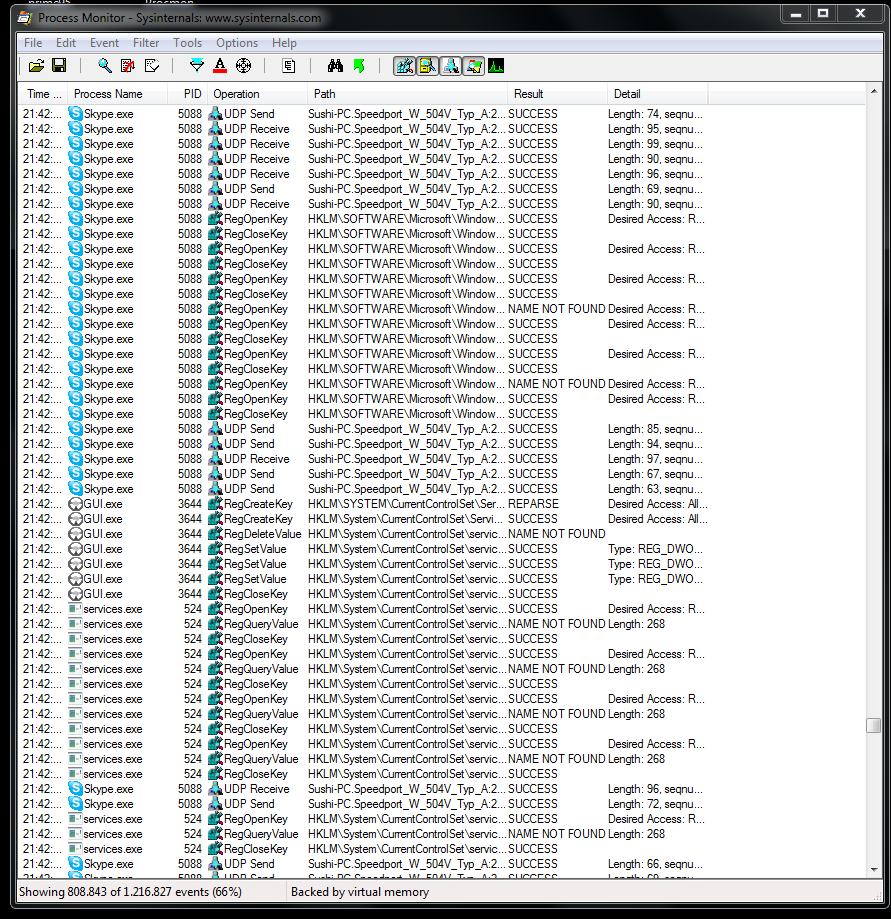Open the Tools menu
This screenshot has height=919, width=891.
tap(188, 43)
